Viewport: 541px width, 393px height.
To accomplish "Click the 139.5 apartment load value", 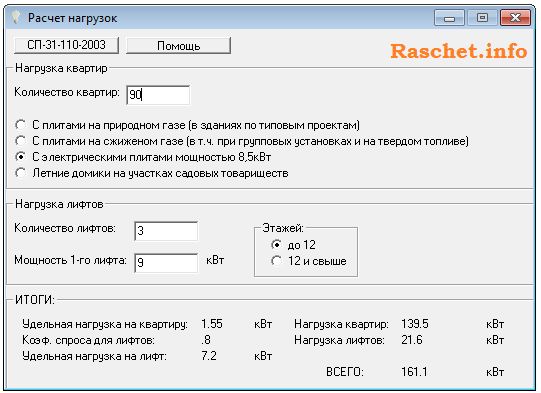I will point(414,324).
